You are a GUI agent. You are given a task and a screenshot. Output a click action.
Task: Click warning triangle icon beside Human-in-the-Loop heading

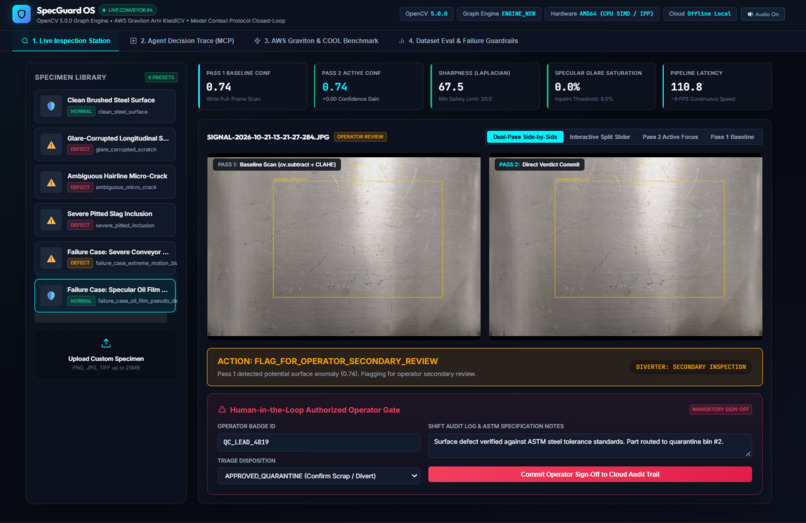[222, 409]
